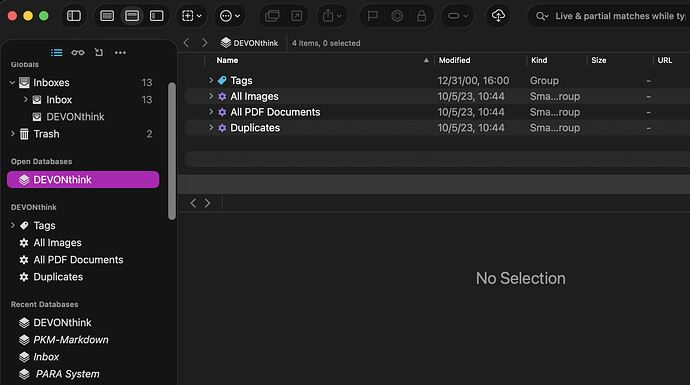Switch to the widescreen split view layout
Screen dimensions: 690x385
132,16
